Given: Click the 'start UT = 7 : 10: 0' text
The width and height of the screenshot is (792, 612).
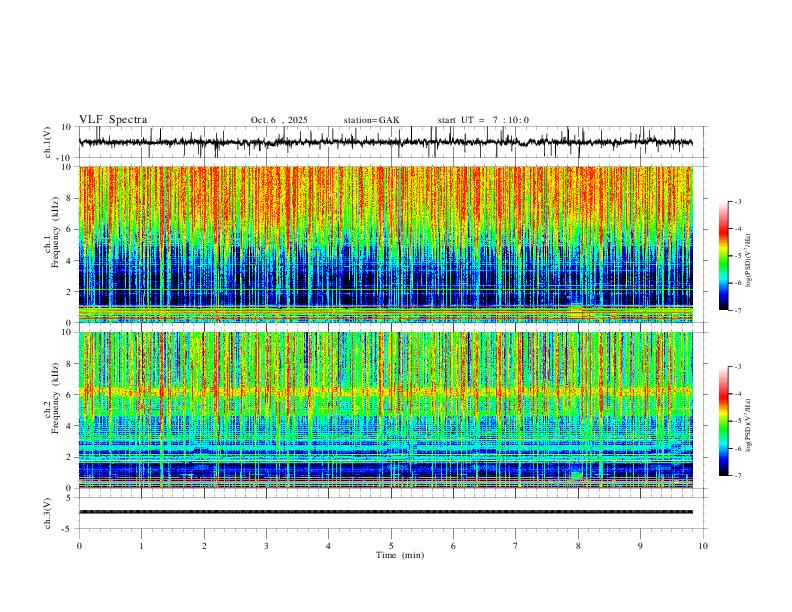Looking at the screenshot, I should [483, 120].
